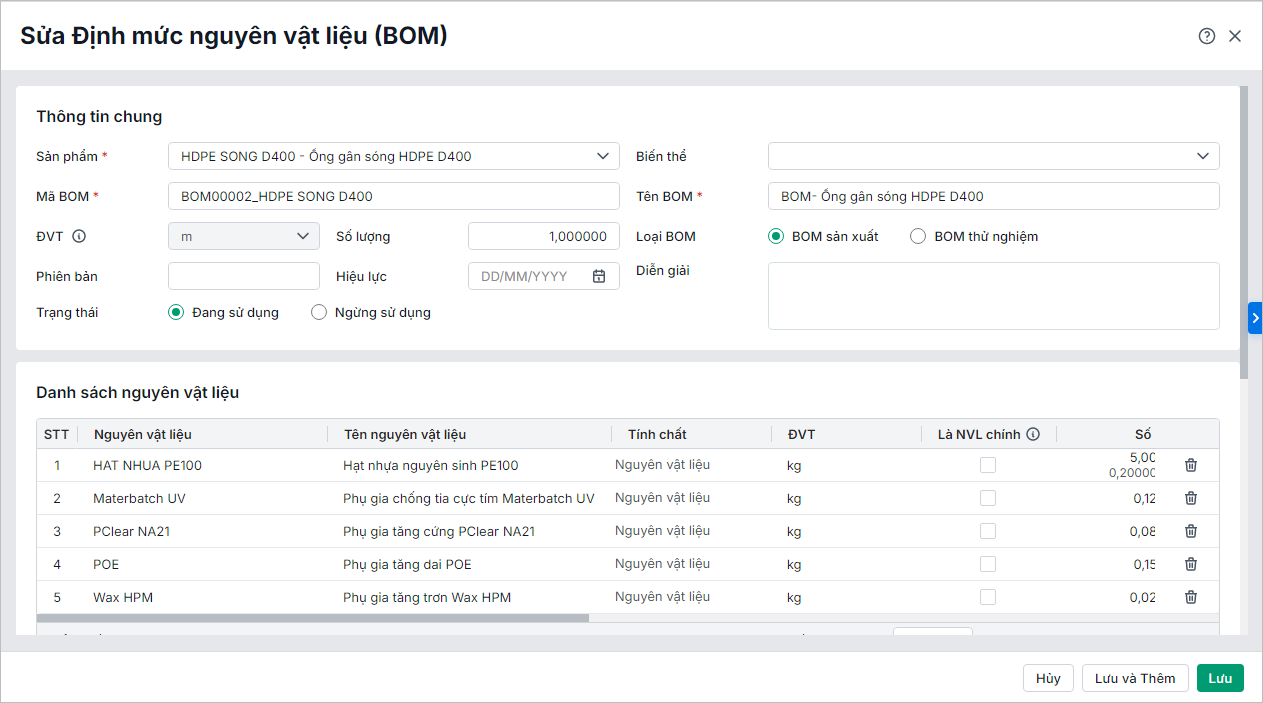Delete the Wax HPM row
The height and width of the screenshot is (703, 1263).
click(1190, 597)
